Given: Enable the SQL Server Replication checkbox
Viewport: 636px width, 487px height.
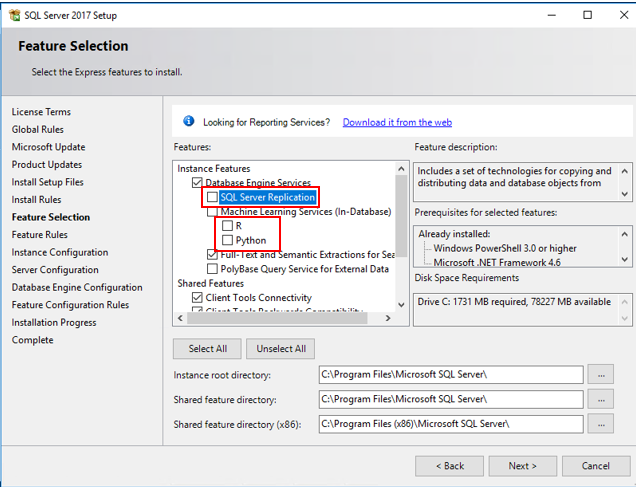Looking at the screenshot, I should click(x=212, y=198).
